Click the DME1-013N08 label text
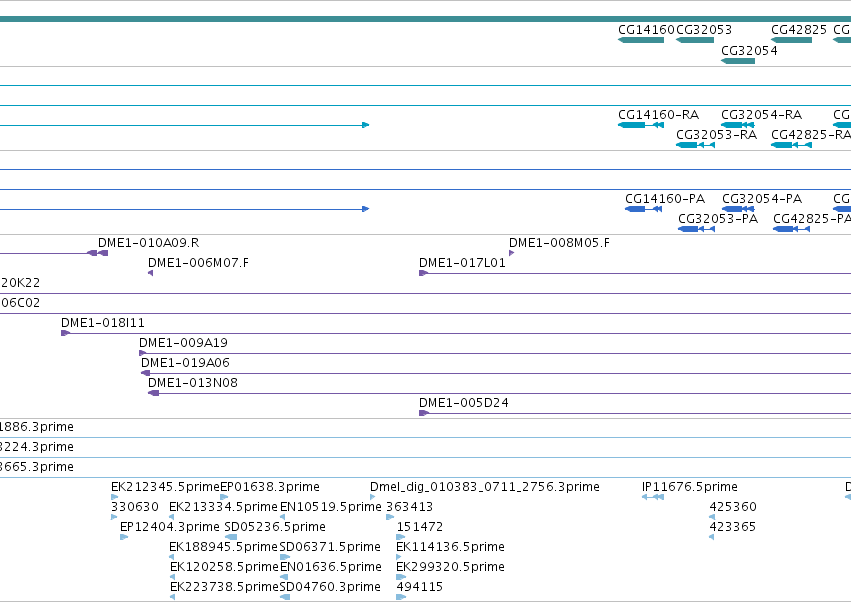 193,383
